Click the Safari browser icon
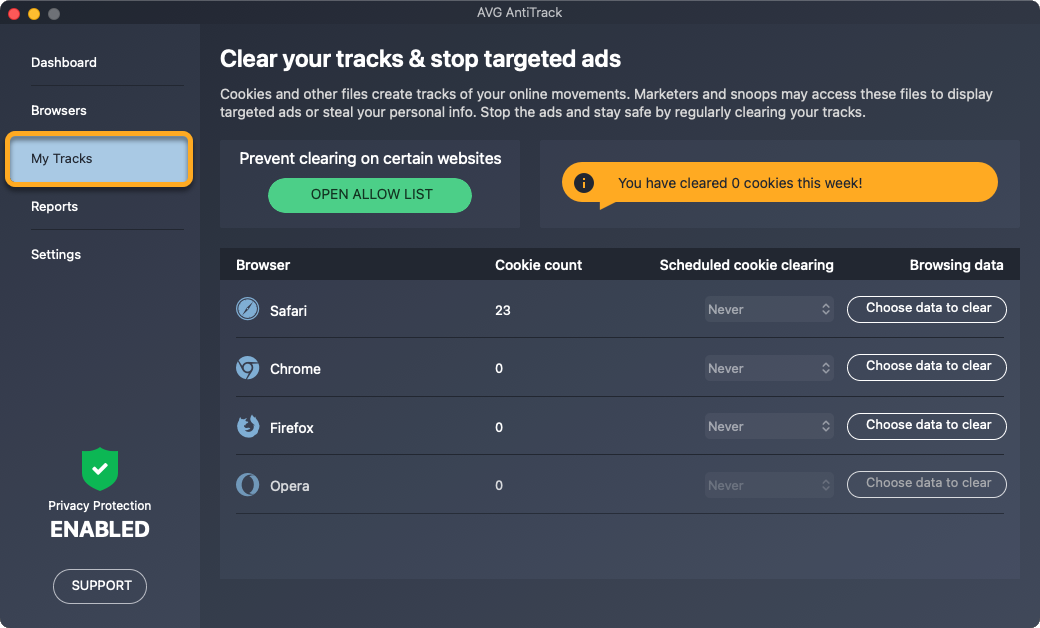 coord(247,310)
